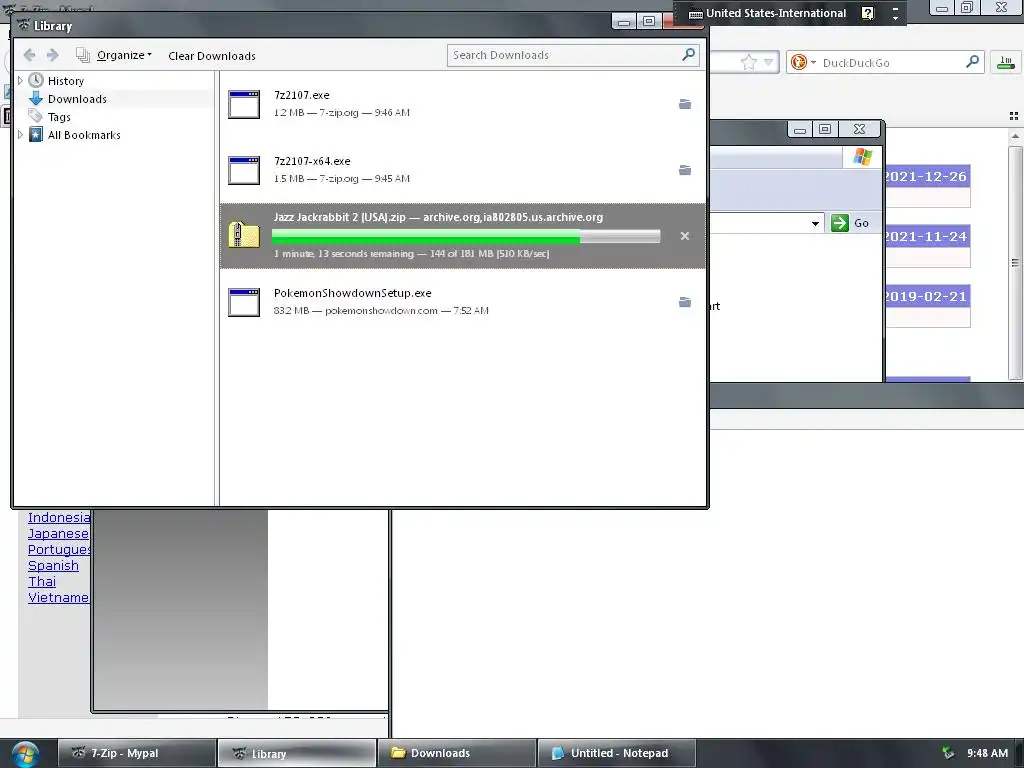Click the 2021-12-26 date entry
The image size is (1024, 768).
tap(925, 177)
